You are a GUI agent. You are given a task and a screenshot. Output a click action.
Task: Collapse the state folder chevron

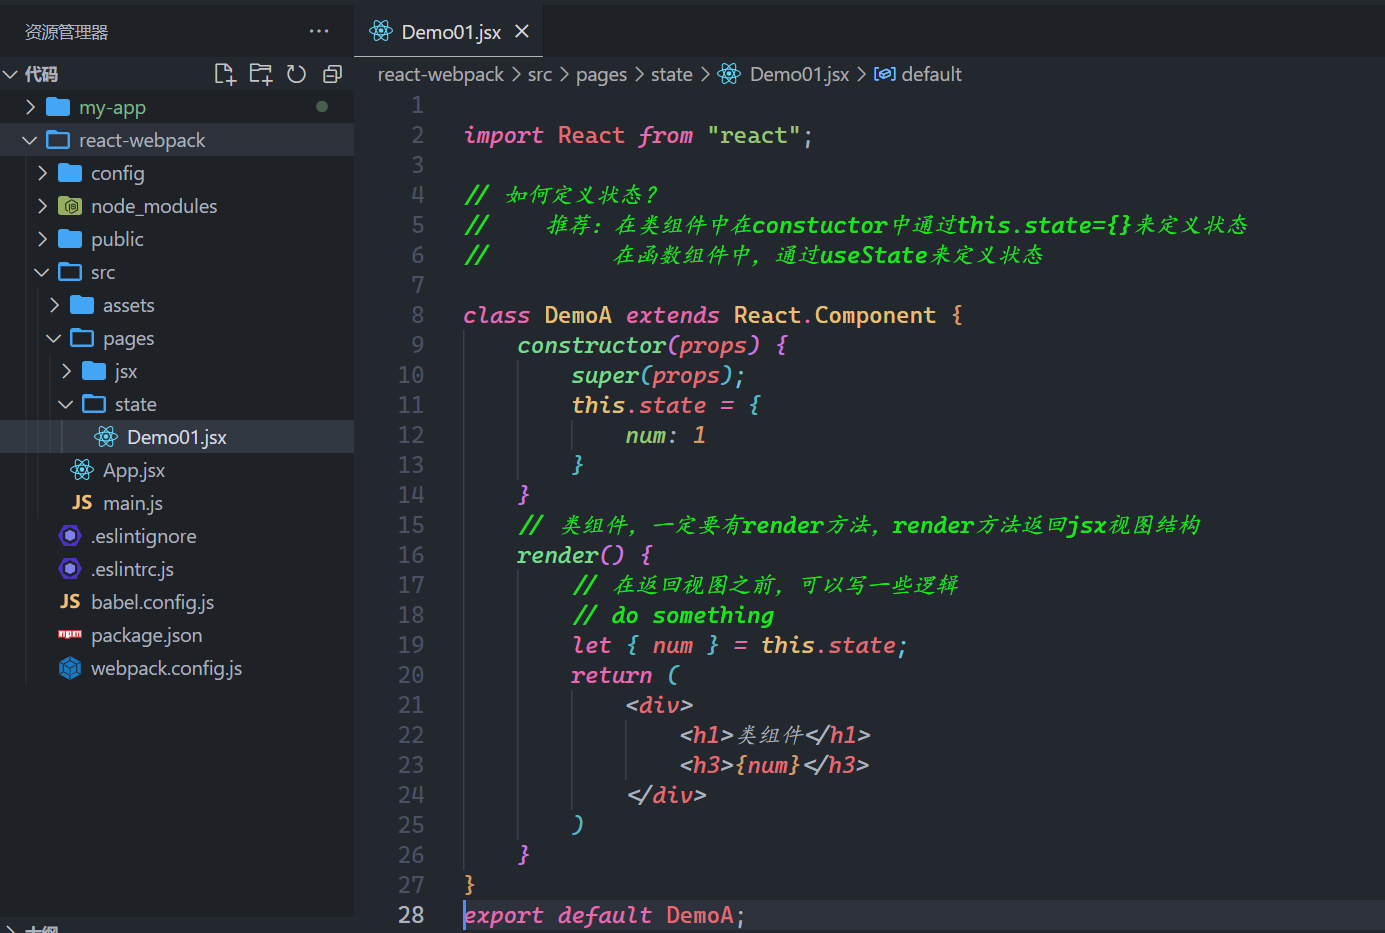pos(66,404)
